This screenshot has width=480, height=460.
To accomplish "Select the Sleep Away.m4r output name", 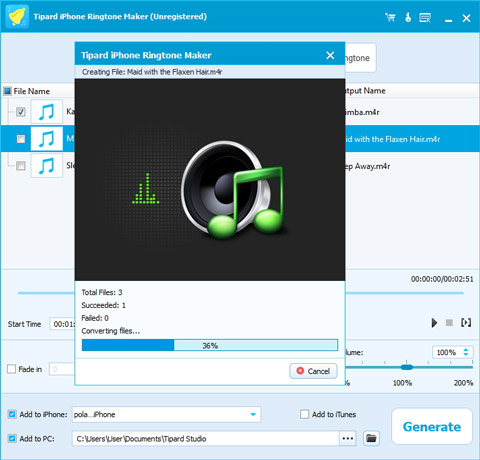I will pyautogui.click(x=367, y=166).
